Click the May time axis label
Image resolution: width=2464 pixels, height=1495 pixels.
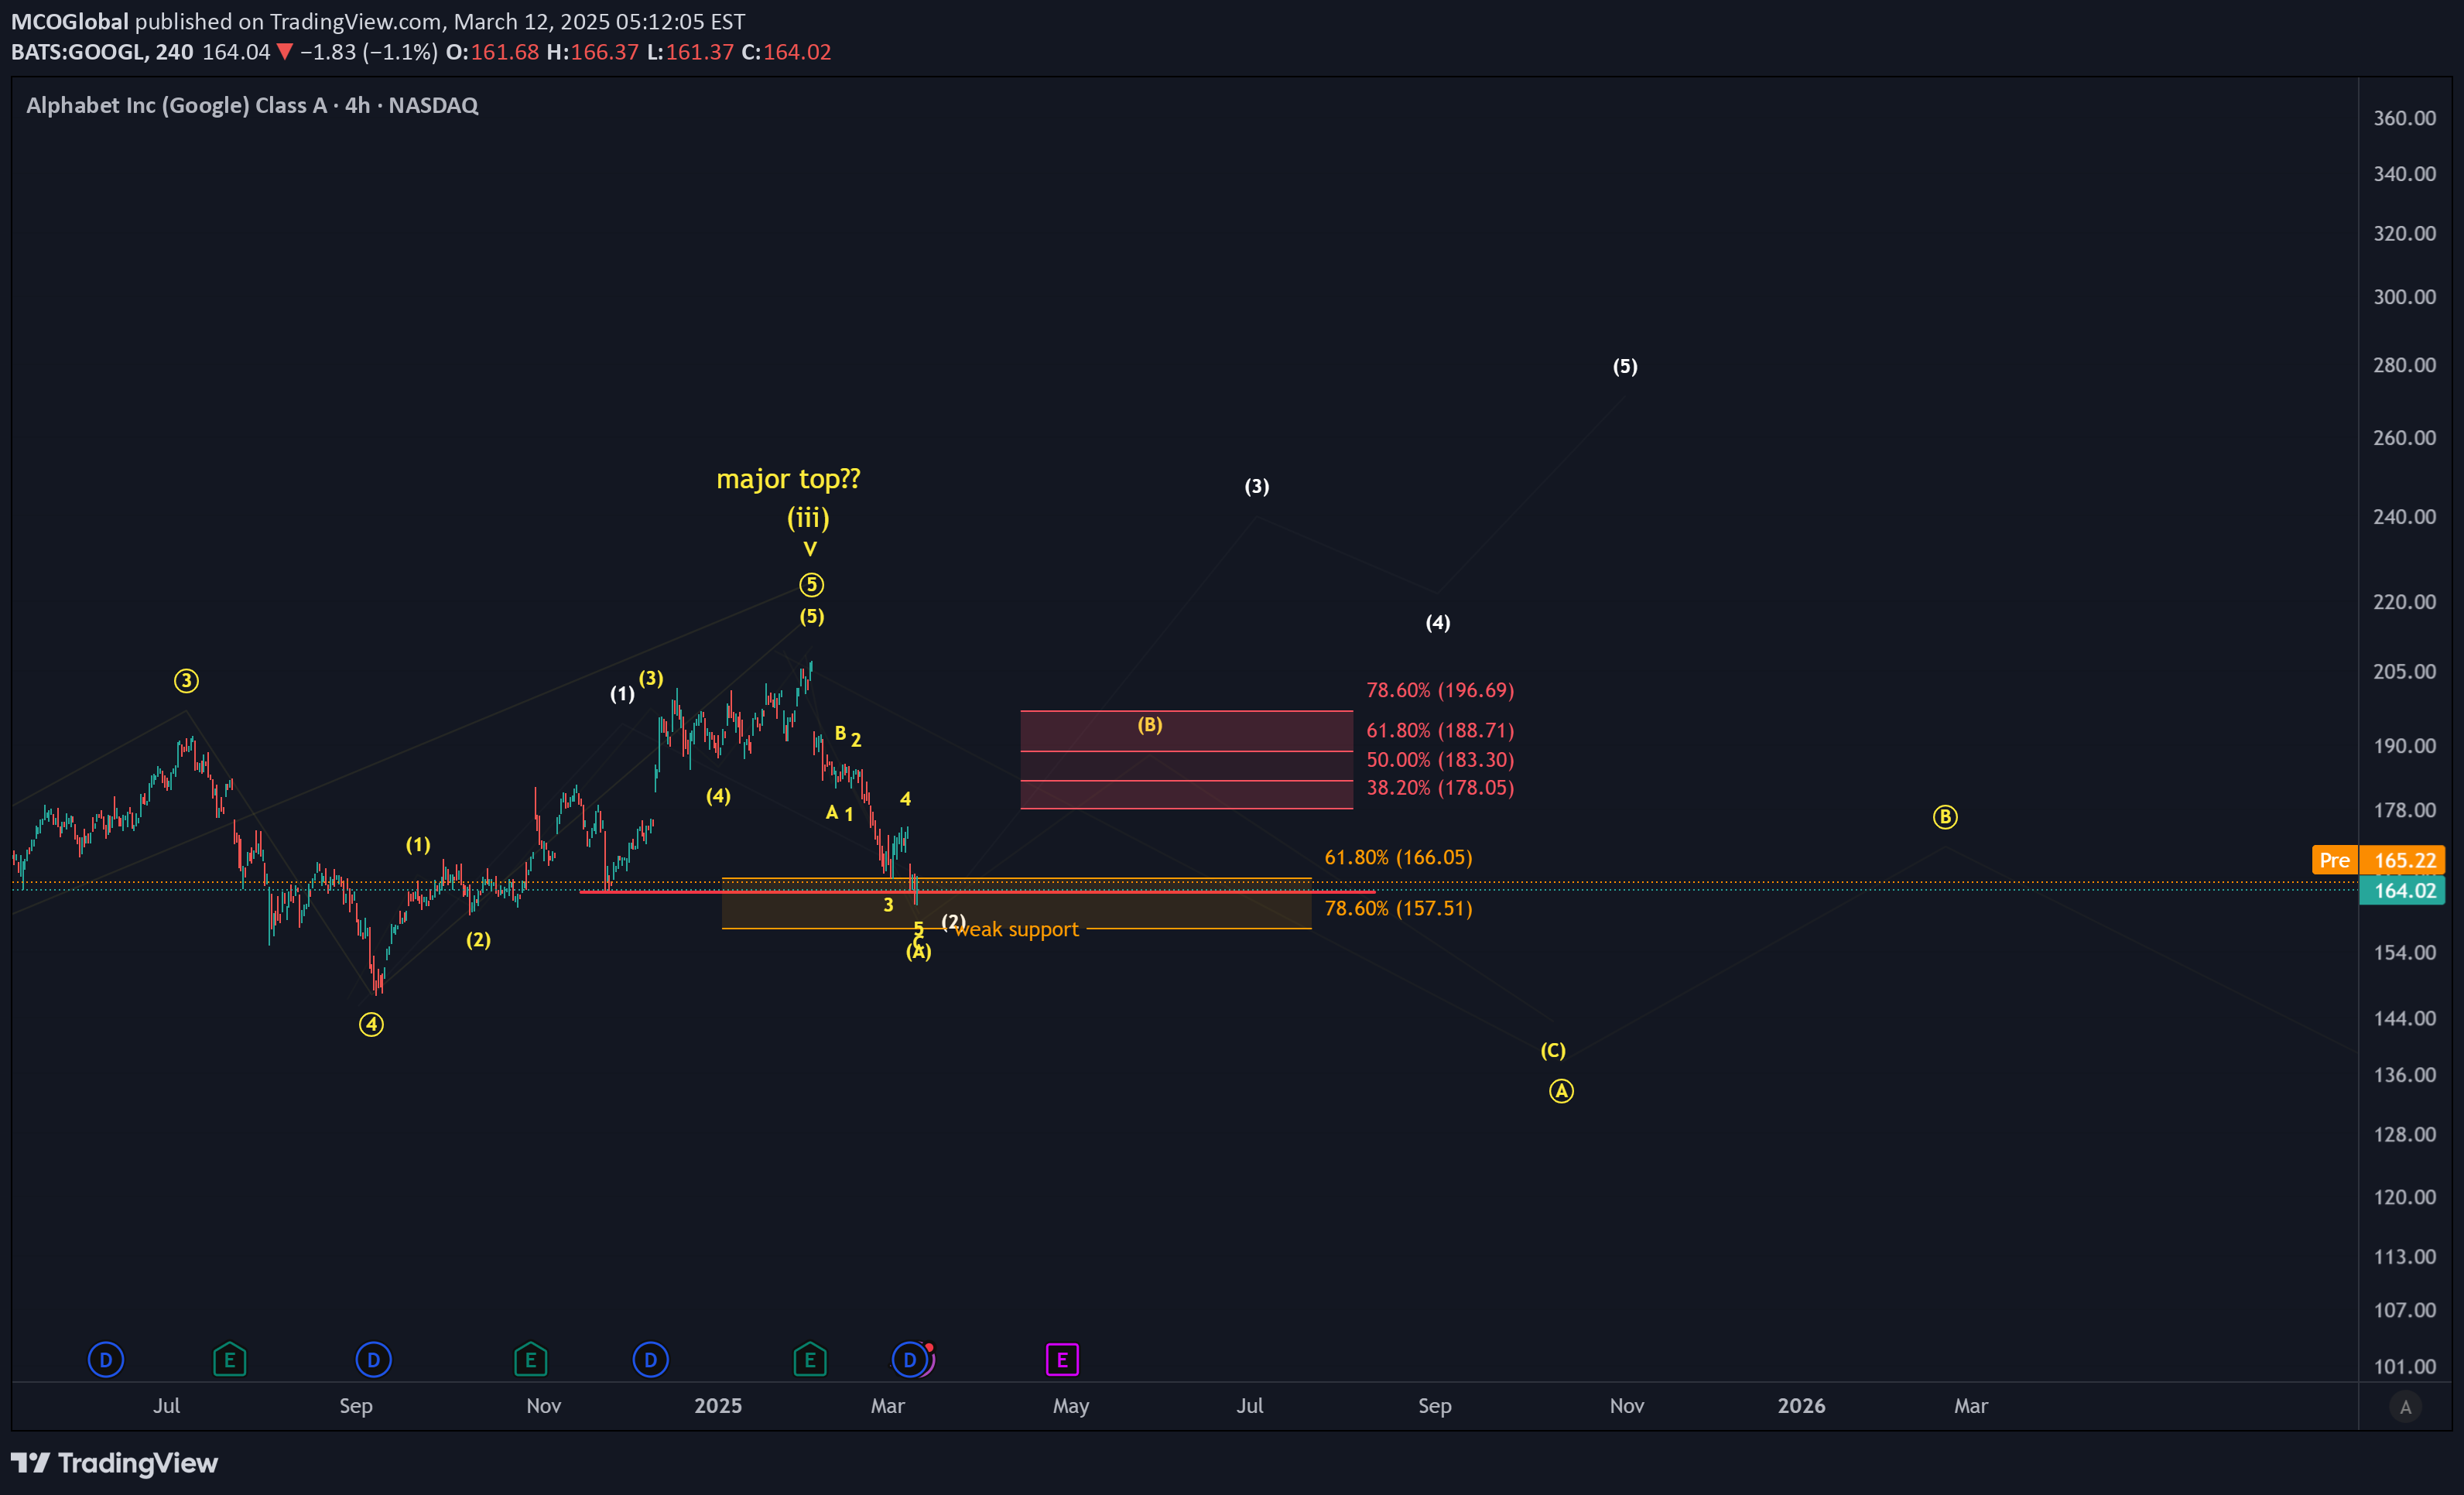[1071, 1406]
